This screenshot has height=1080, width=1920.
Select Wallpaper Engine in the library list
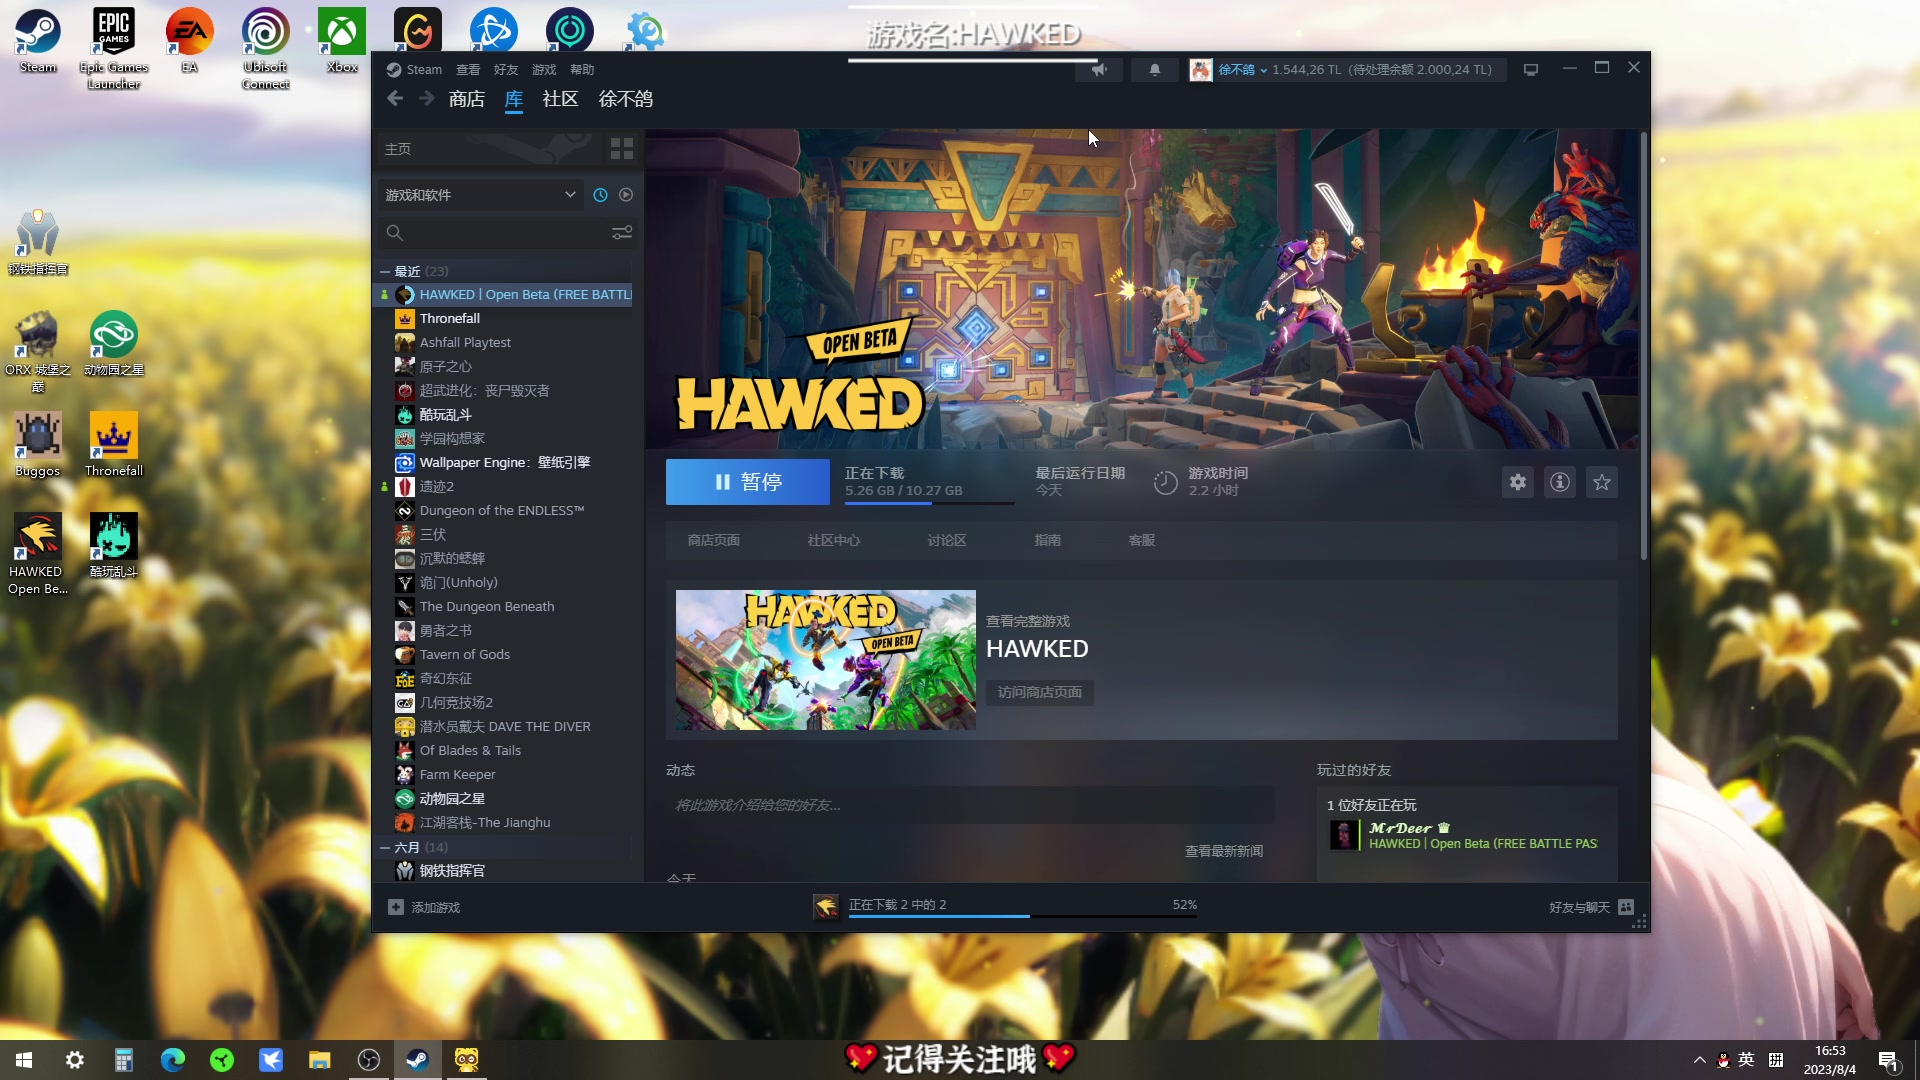tap(505, 462)
